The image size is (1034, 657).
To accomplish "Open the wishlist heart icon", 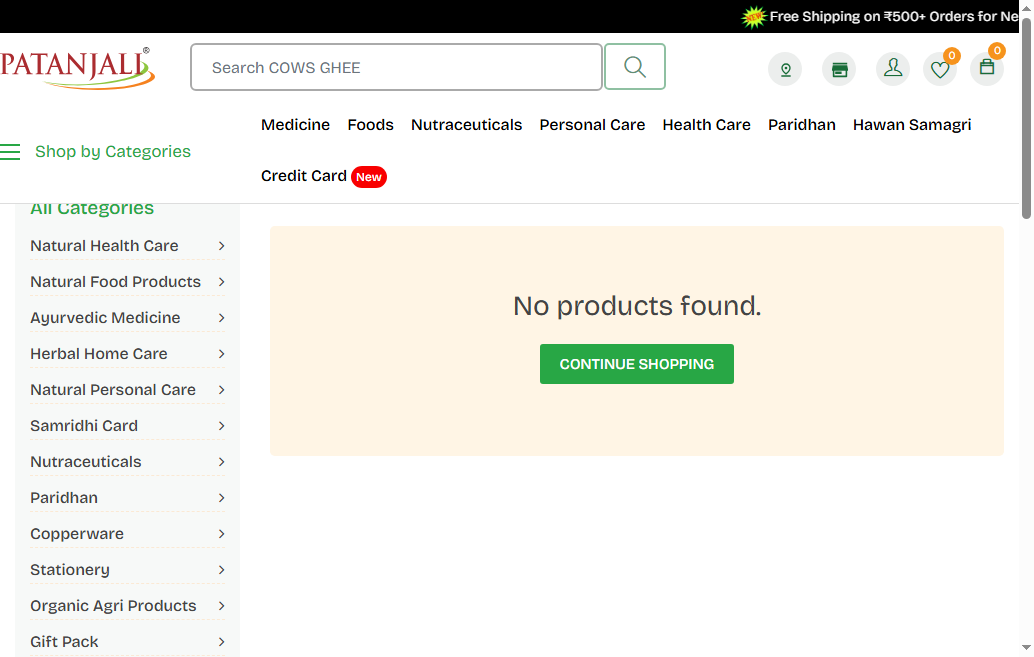I will point(940,69).
